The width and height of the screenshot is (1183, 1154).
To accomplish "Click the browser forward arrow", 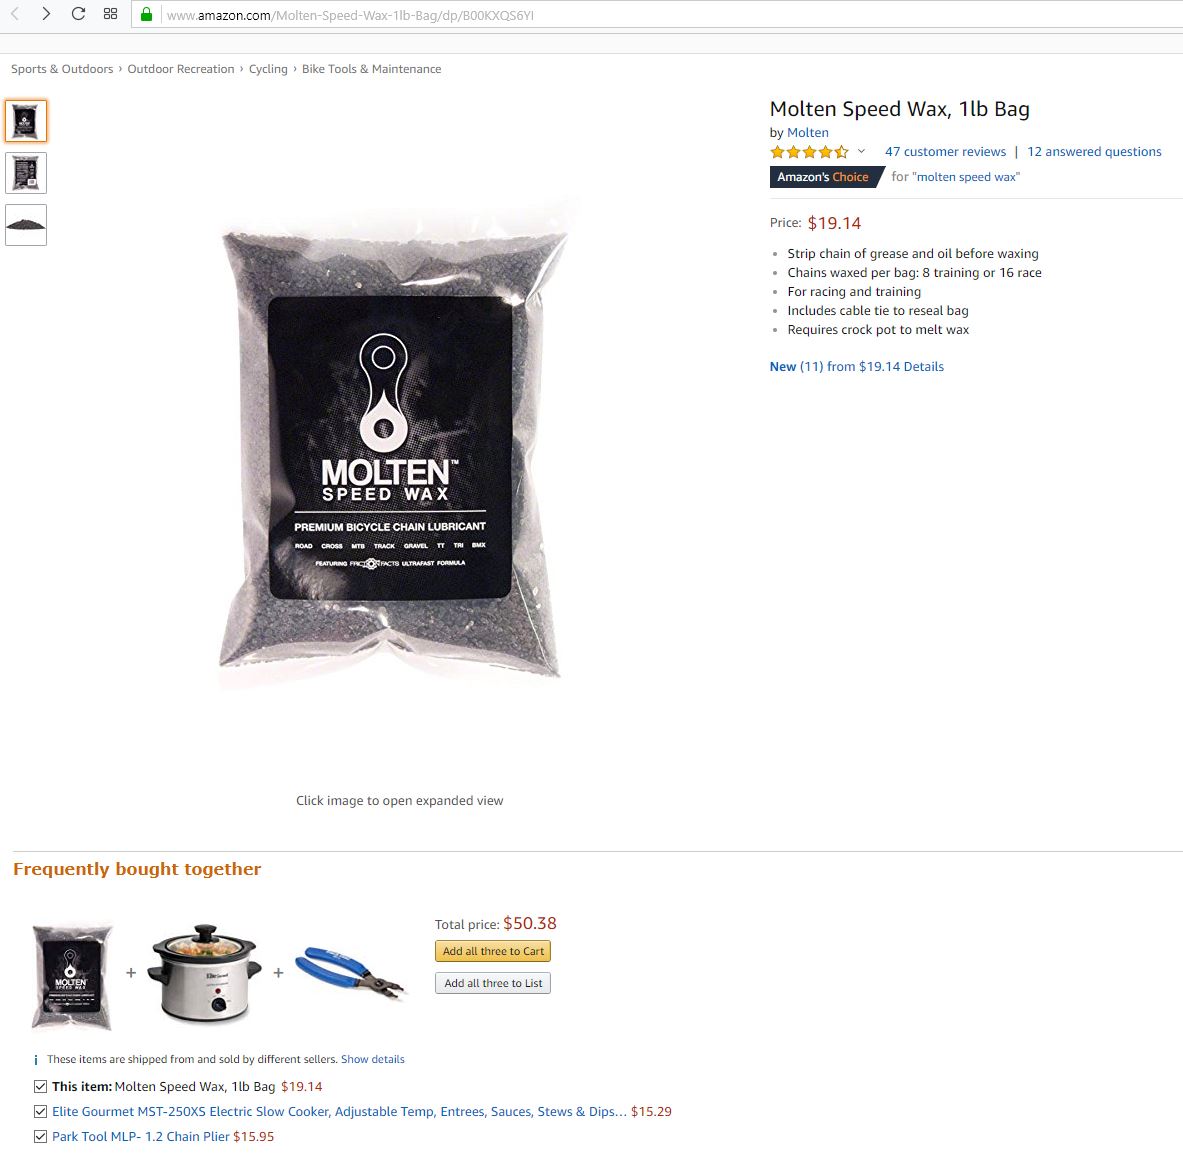I will [x=46, y=14].
